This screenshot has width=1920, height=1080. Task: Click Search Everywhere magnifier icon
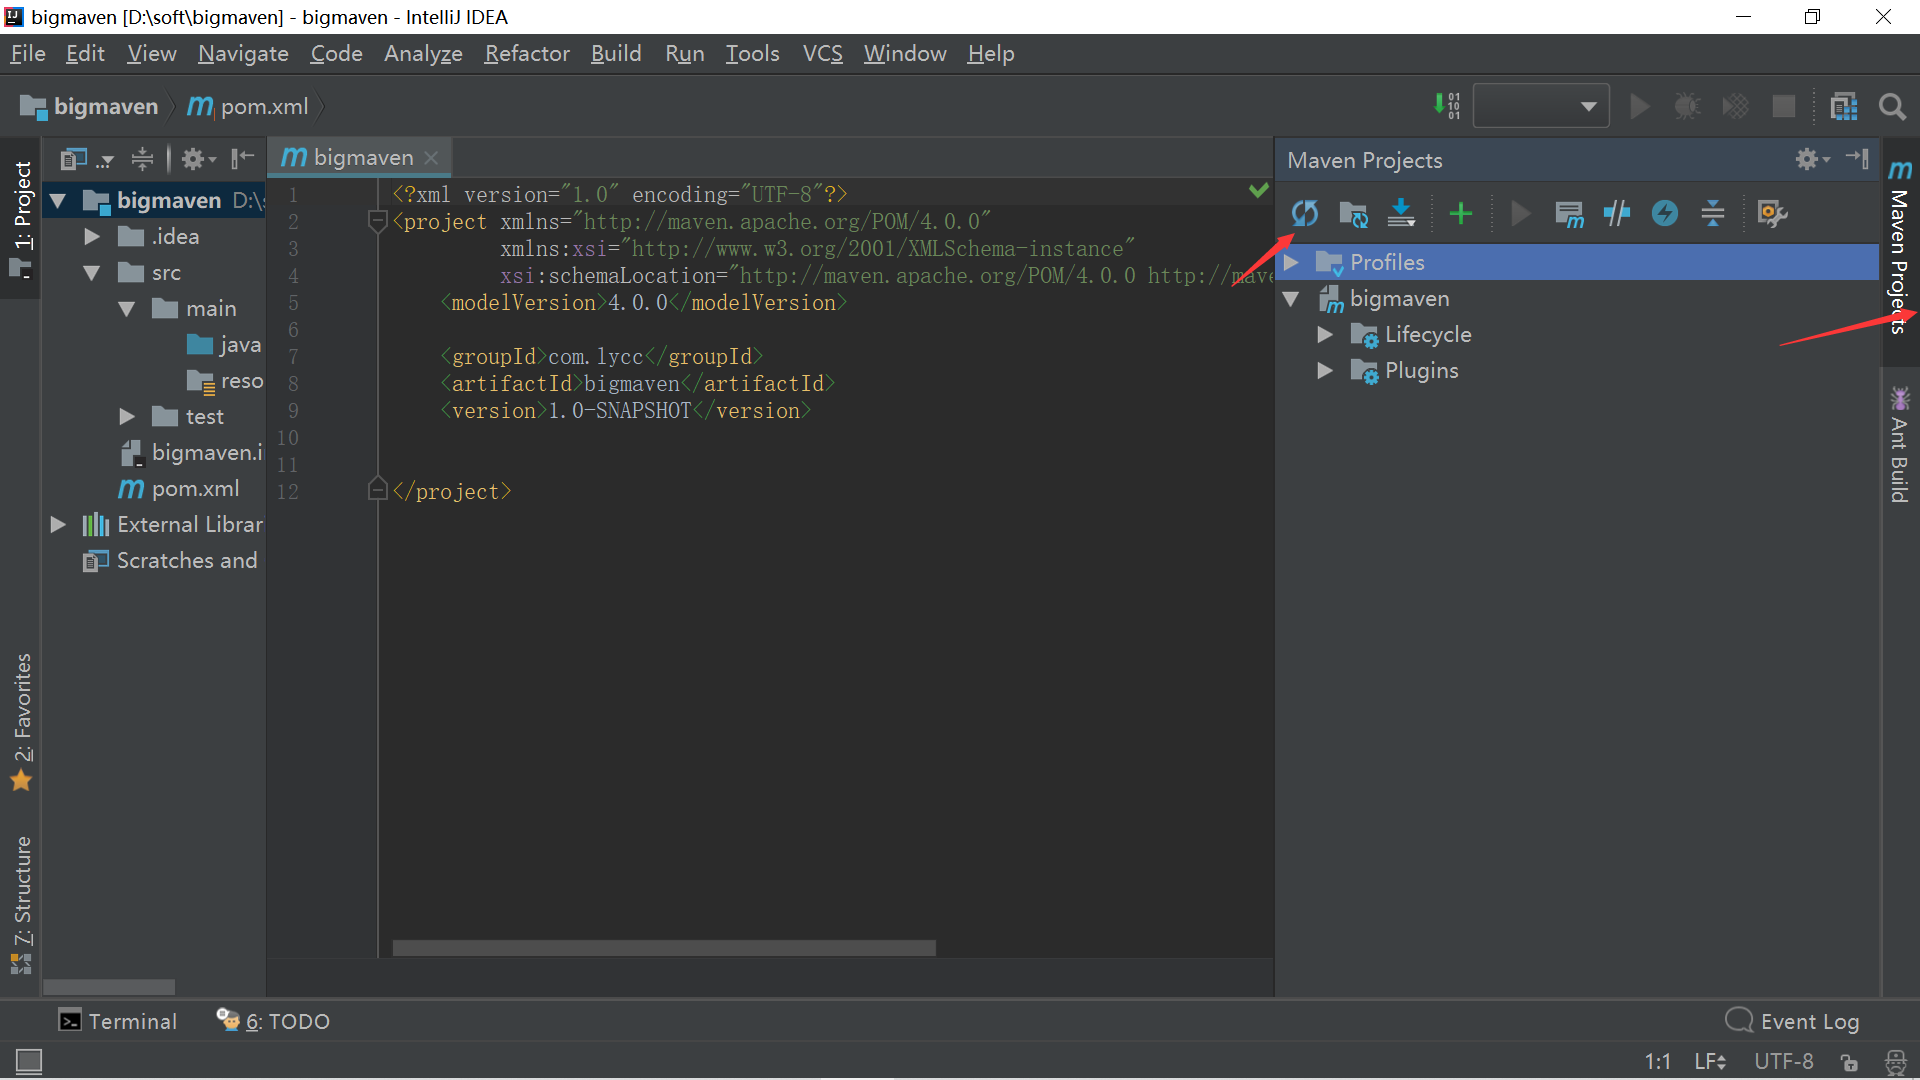tap(1891, 106)
